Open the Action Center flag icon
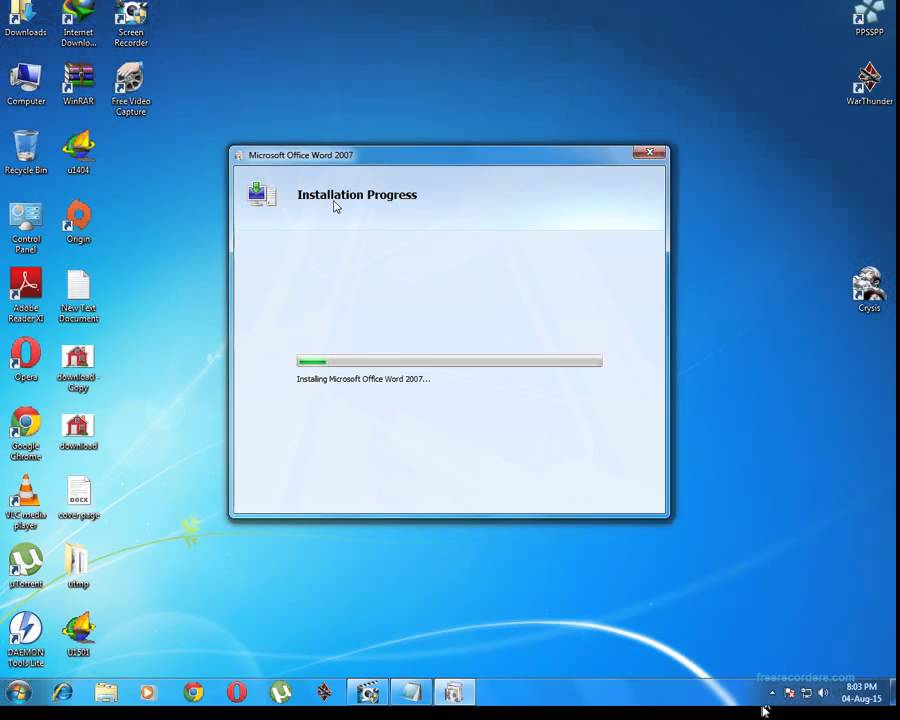The image size is (900, 720). [789, 693]
